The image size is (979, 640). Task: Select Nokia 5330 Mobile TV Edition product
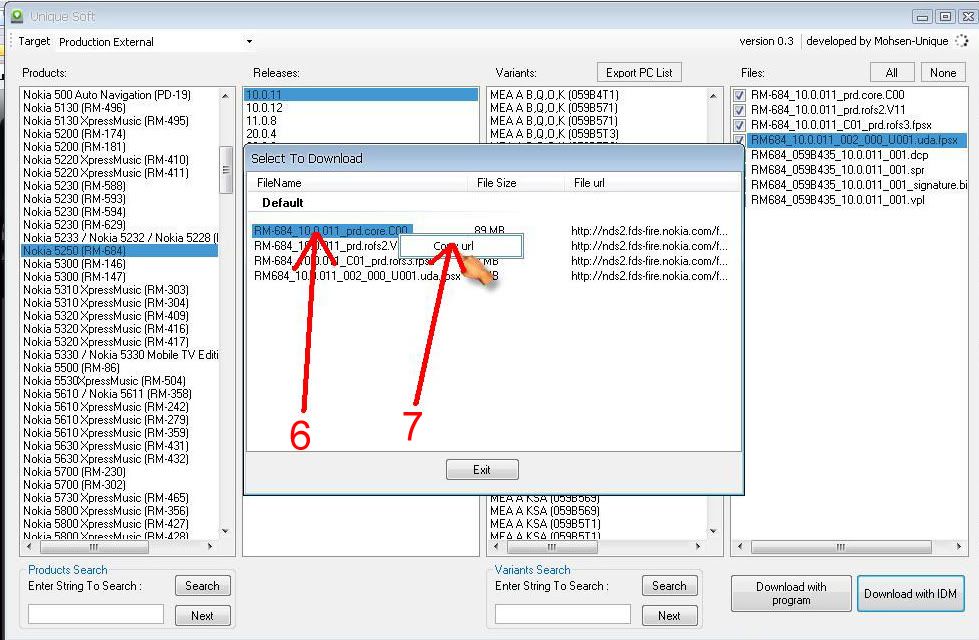(121, 355)
